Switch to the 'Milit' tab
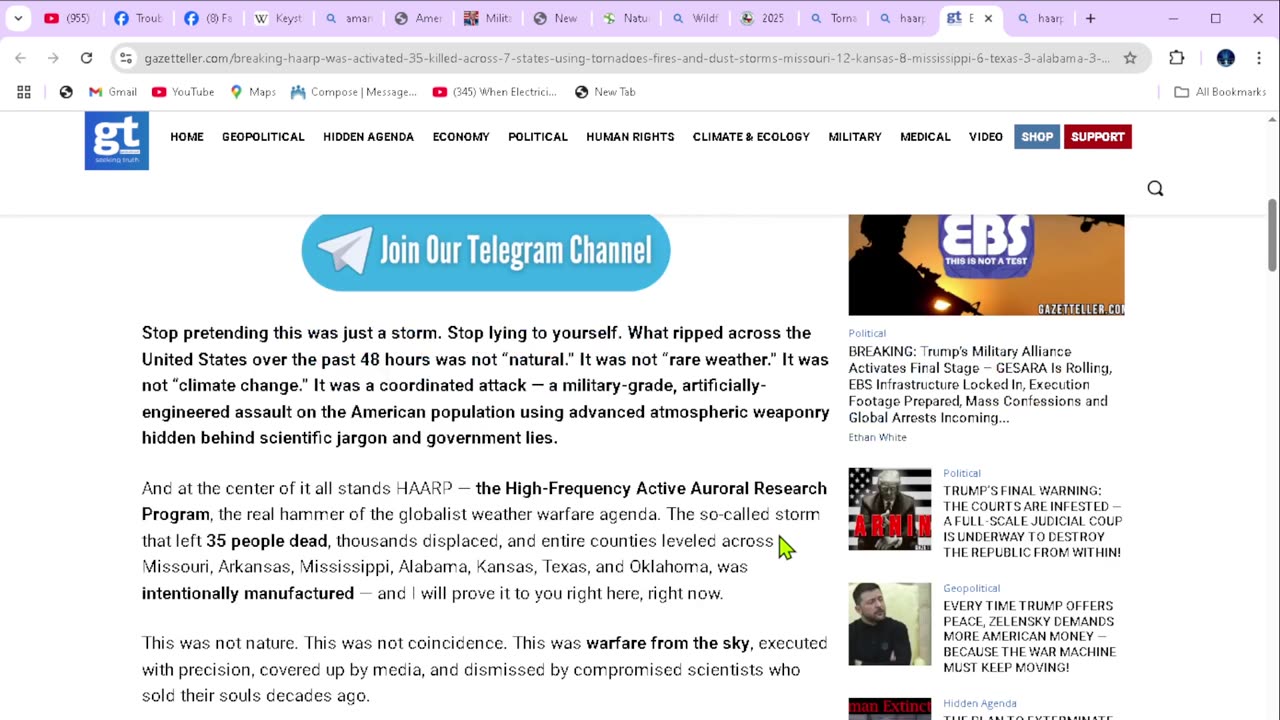1280x720 pixels. (488, 18)
